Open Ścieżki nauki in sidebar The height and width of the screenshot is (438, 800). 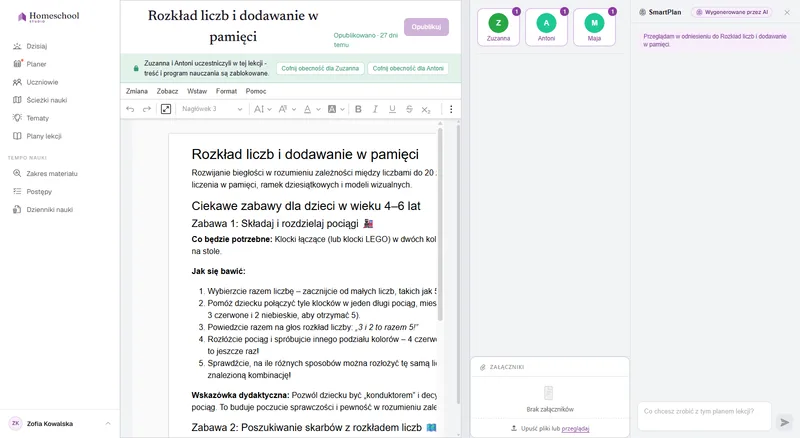46,100
